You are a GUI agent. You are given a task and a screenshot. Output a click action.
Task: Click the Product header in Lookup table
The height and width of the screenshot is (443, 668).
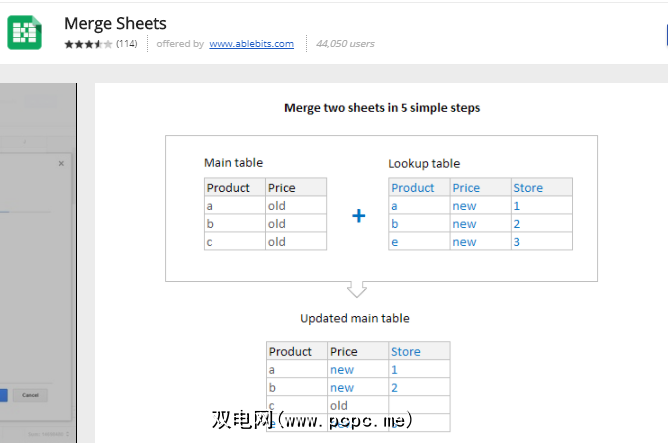[x=413, y=188]
